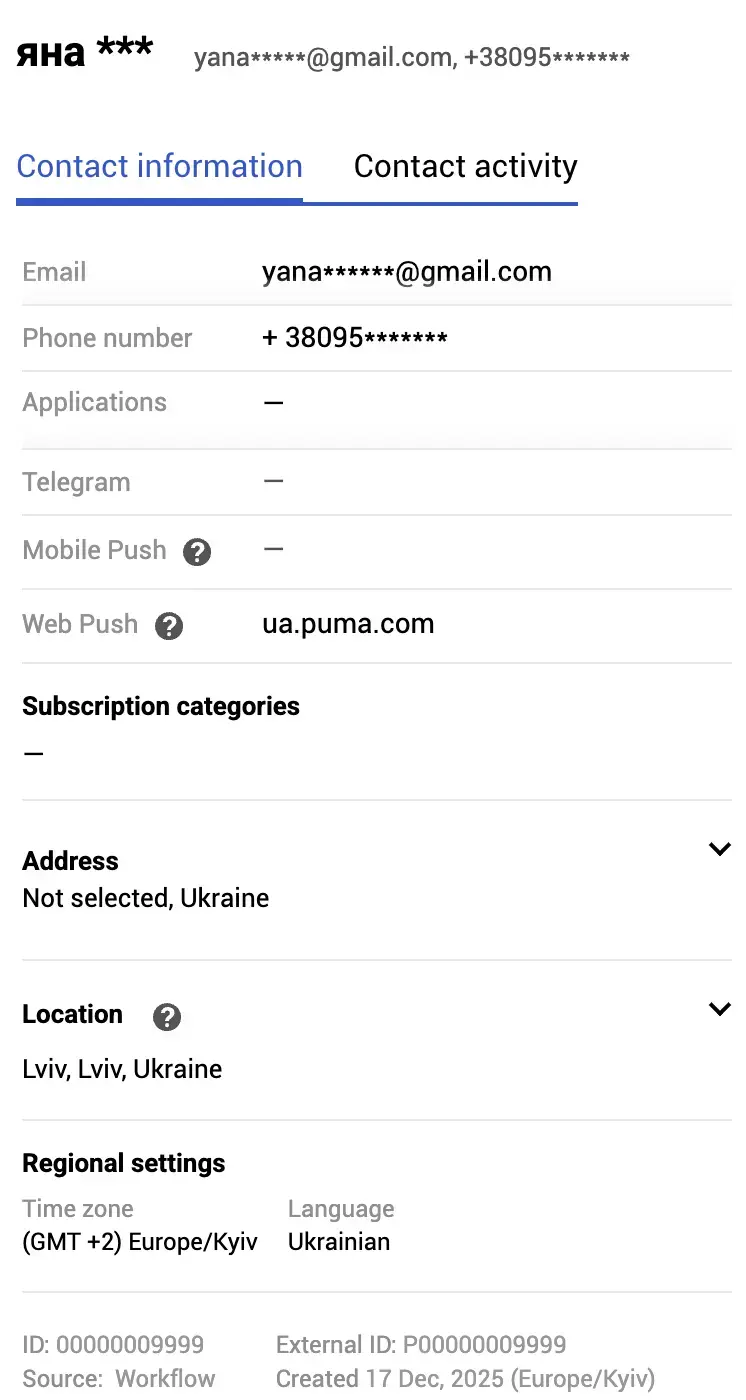Open the Language setting Ukrainian
The image size is (746, 1400).
tap(341, 1241)
